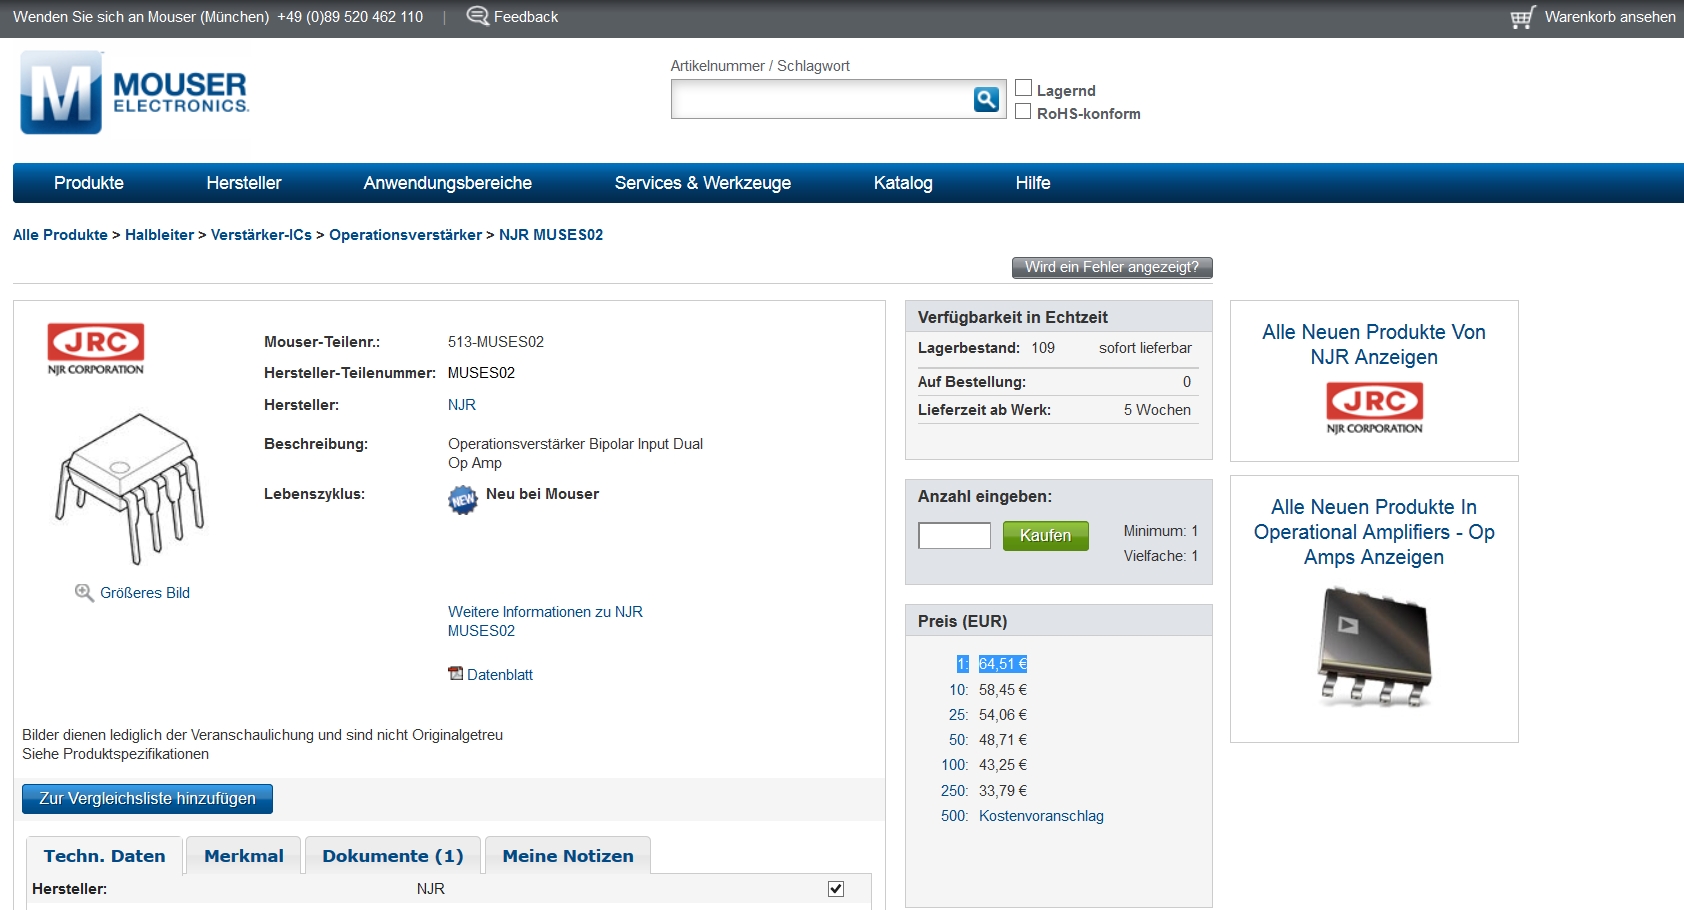Click quantity break 10: price link
The width and height of the screenshot is (1684, 910).
(959, 690)
